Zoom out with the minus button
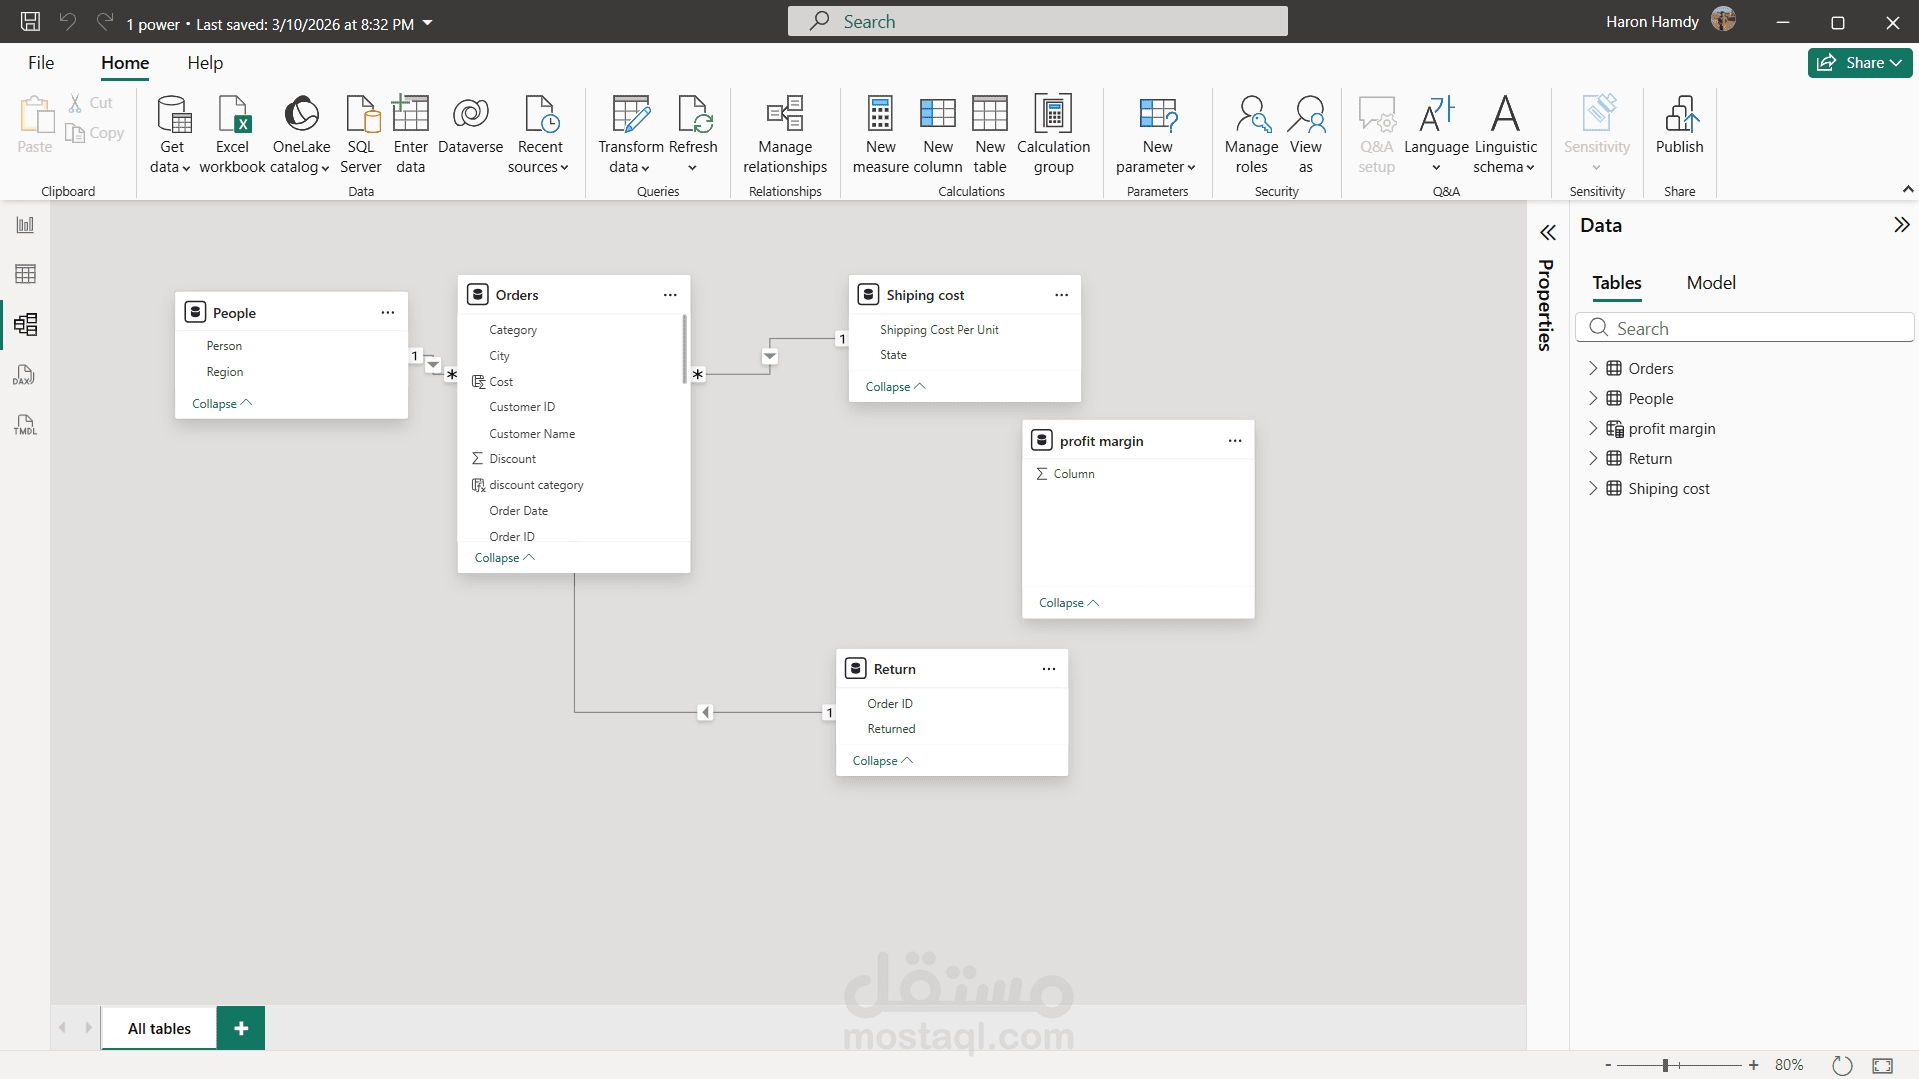Image resolution: width=1919 pixels, height=1079 pixels. (1608, 1065)
